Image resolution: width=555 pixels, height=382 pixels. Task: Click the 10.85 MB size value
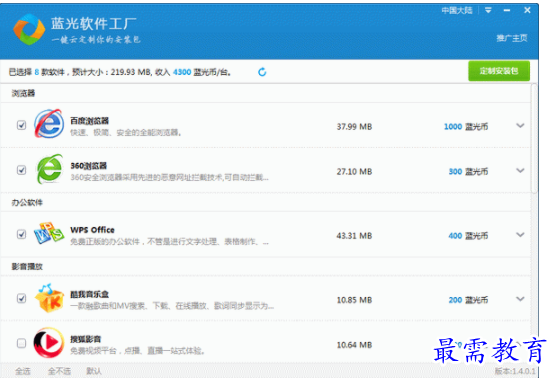point(354,300)
